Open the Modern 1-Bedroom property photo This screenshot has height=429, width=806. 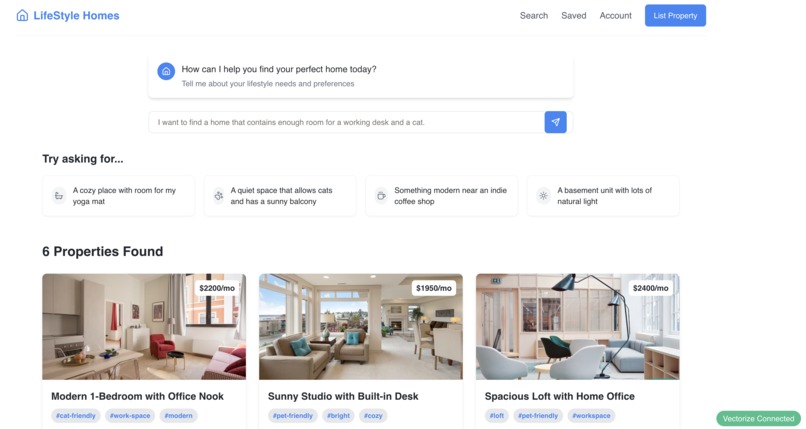[x=144, y=326]
